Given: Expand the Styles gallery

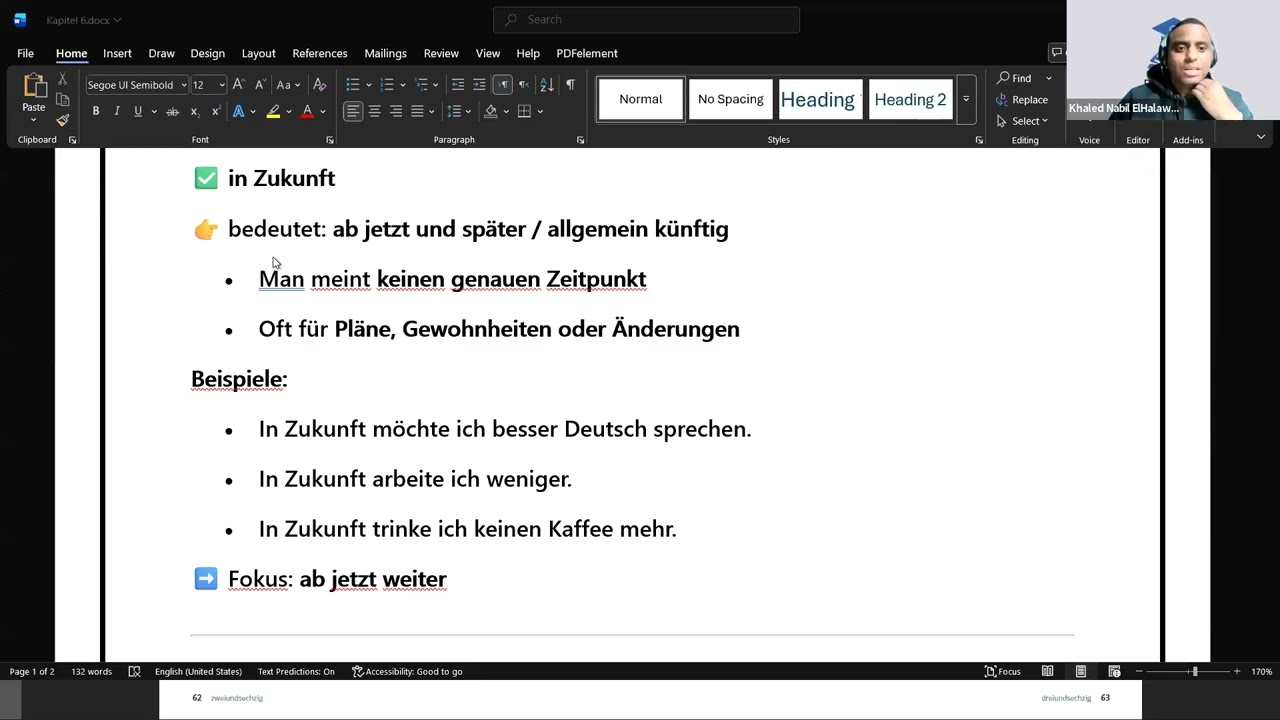Looking at the screenshot, I should [966, 99].
